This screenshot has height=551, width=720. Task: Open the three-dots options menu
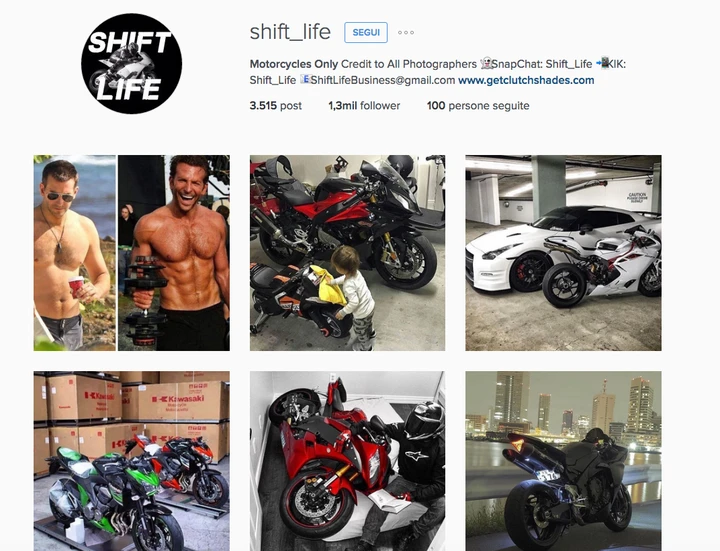pyautogui.click(x=405, y=33)
